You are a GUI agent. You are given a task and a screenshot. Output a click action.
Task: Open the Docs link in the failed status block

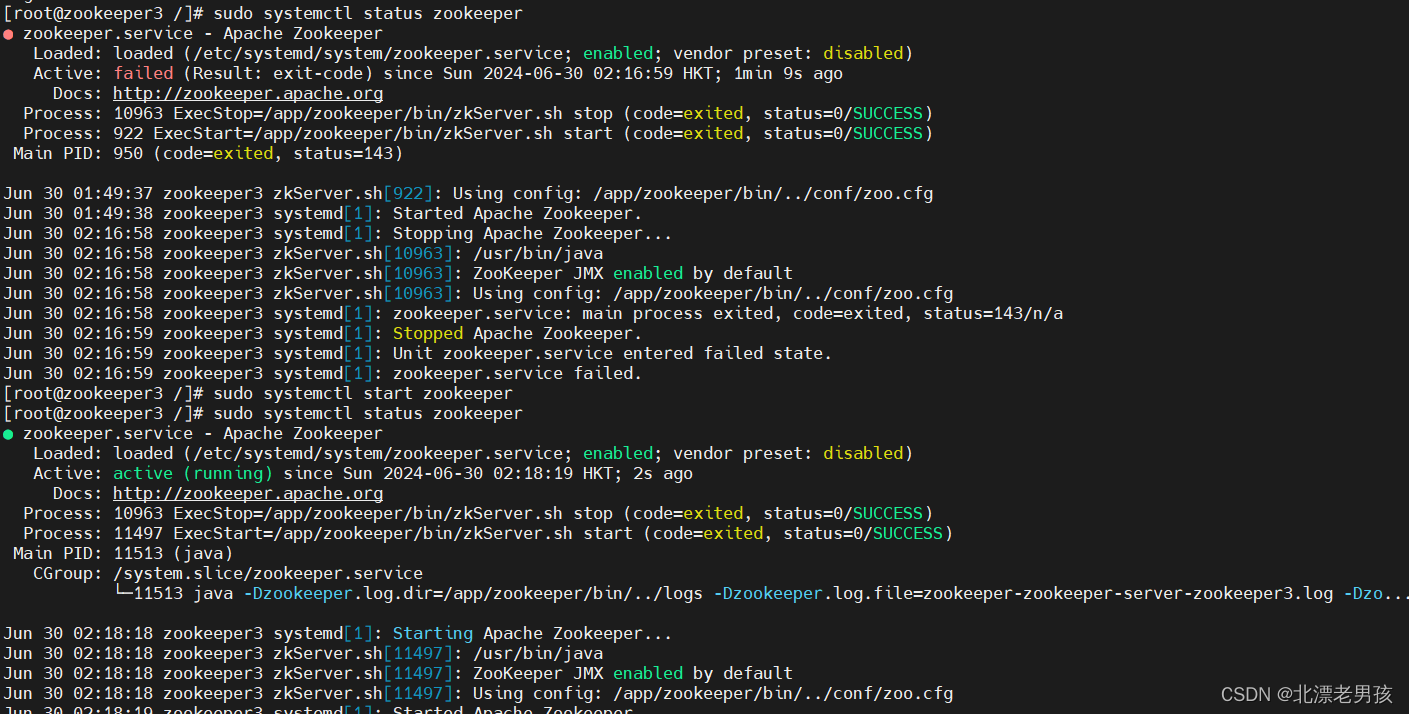(248, 93)
